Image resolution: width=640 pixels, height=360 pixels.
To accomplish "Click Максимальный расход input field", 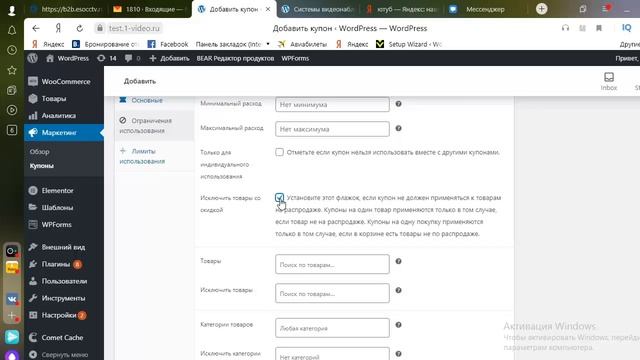I will pos(332,129).
